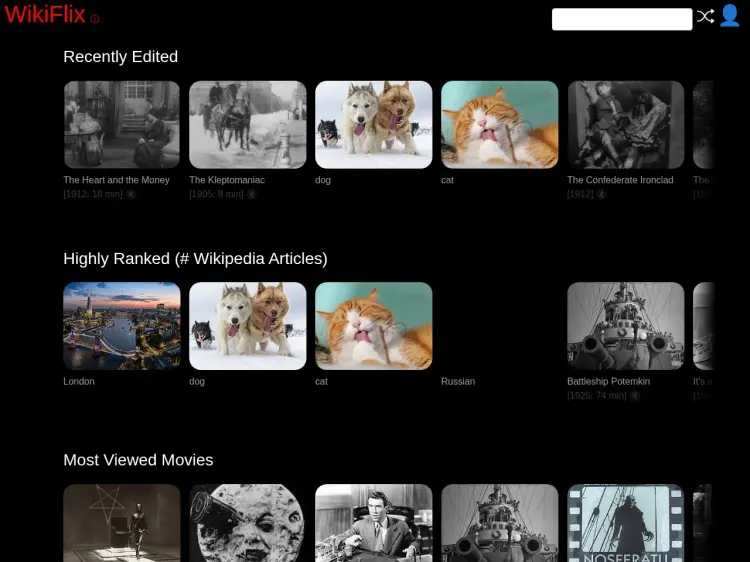Open battleship thumbnail in Most Viewed Movies

[x=499, y=523]
